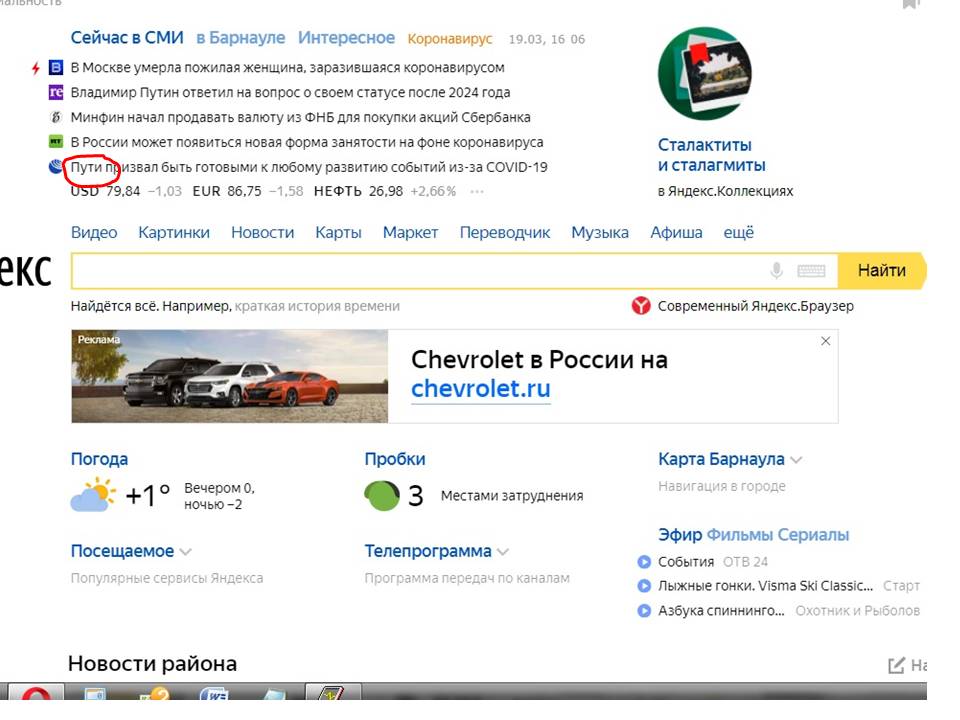This screenshot has width=960, height=720.
Task: Open the Сталактиты и сталагмиты title link
Action: point(711,155)
